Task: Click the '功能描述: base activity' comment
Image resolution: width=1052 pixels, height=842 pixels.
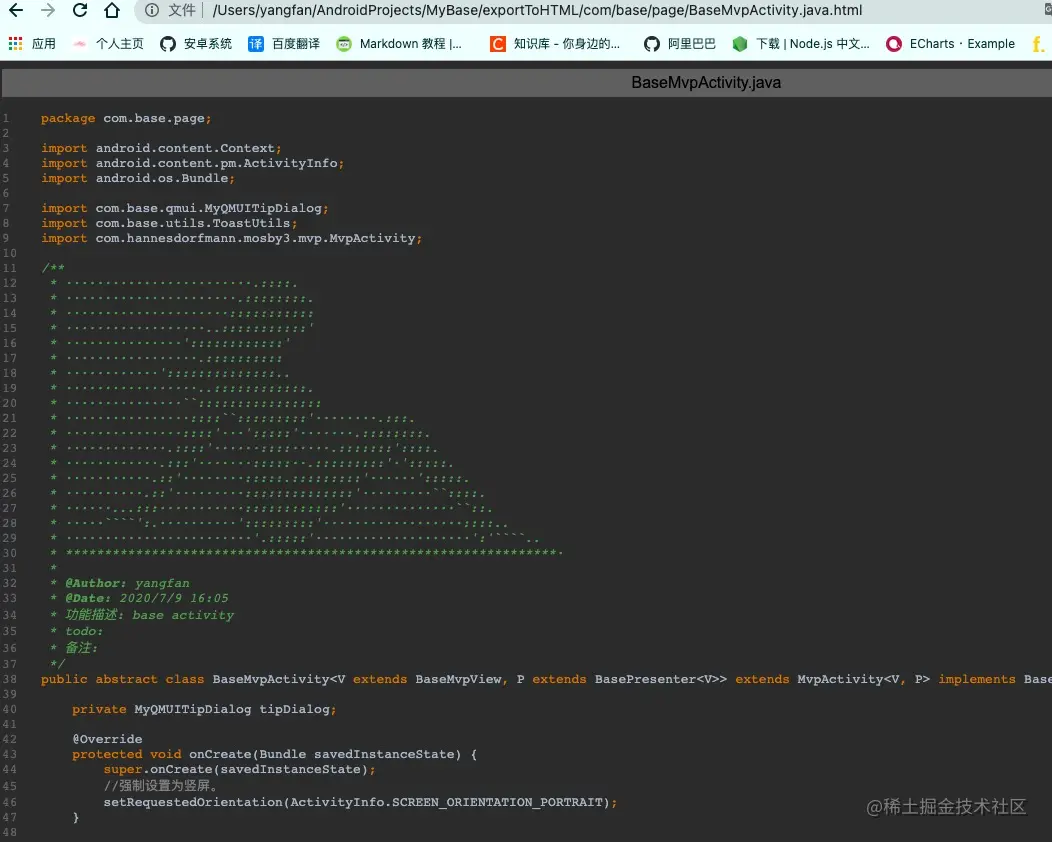Action: pos(149,615)
